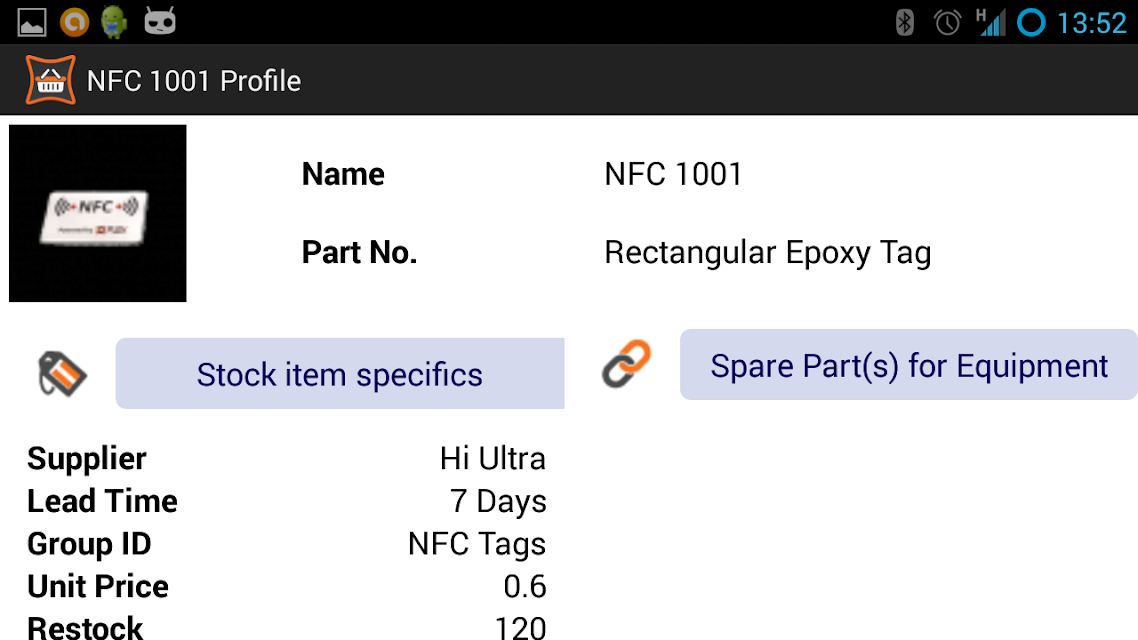Click the chain link icon

tap(626, 364)
